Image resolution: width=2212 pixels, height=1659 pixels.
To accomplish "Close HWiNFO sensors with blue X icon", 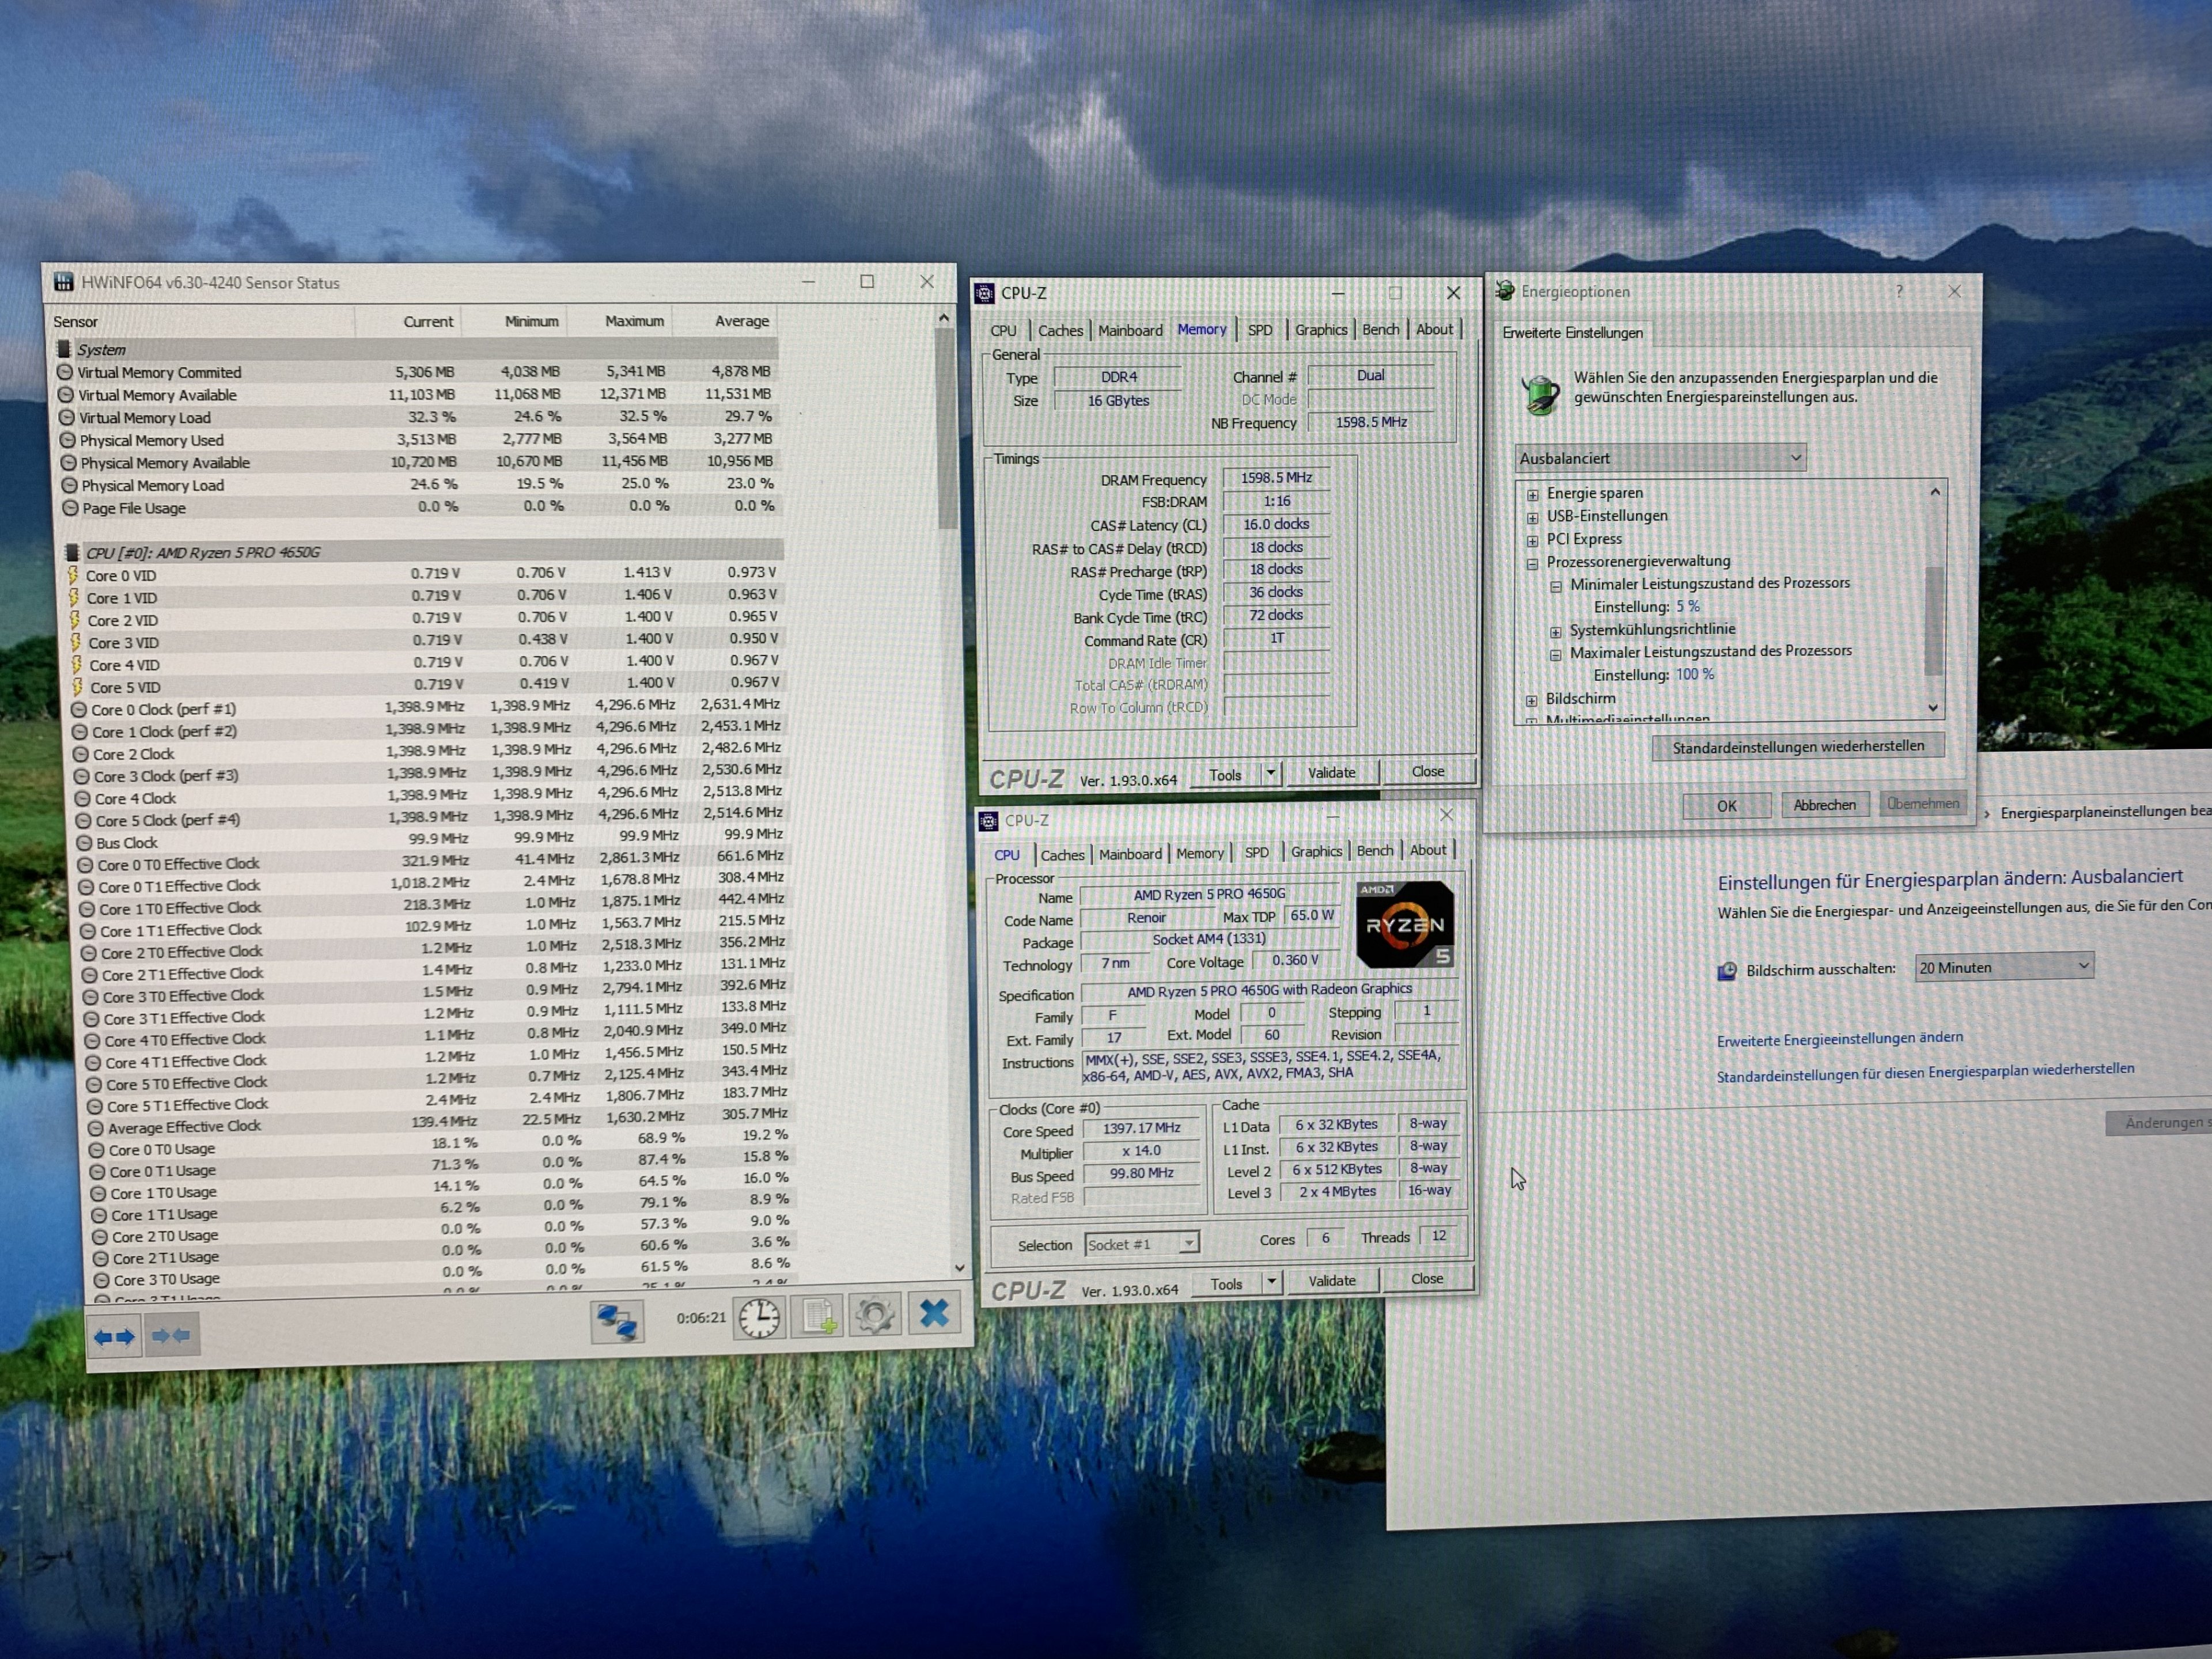I will tap(934, 1313).
